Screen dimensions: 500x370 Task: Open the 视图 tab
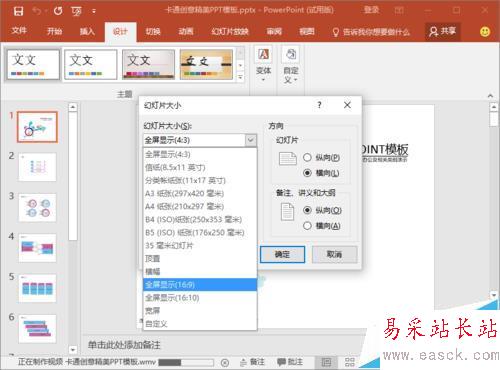pos(307,32)
